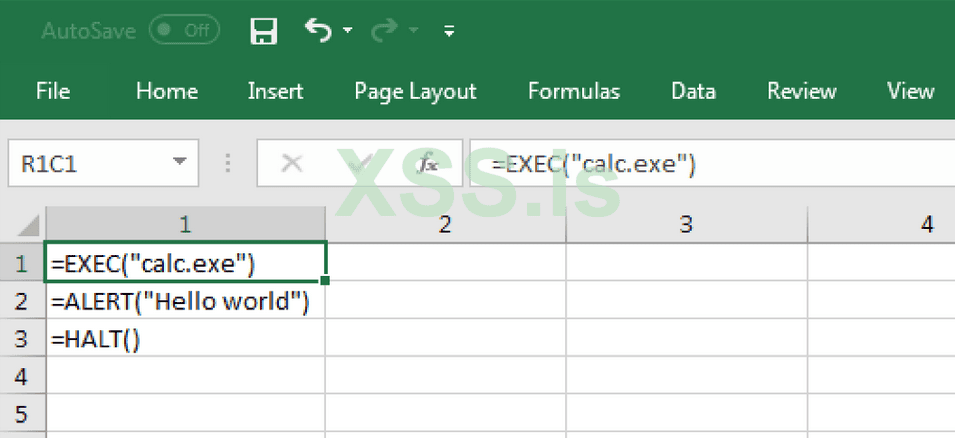The image size is (955, 438).
Task: Click the Save floppy disk icon
Action: [x=263, y=31]
